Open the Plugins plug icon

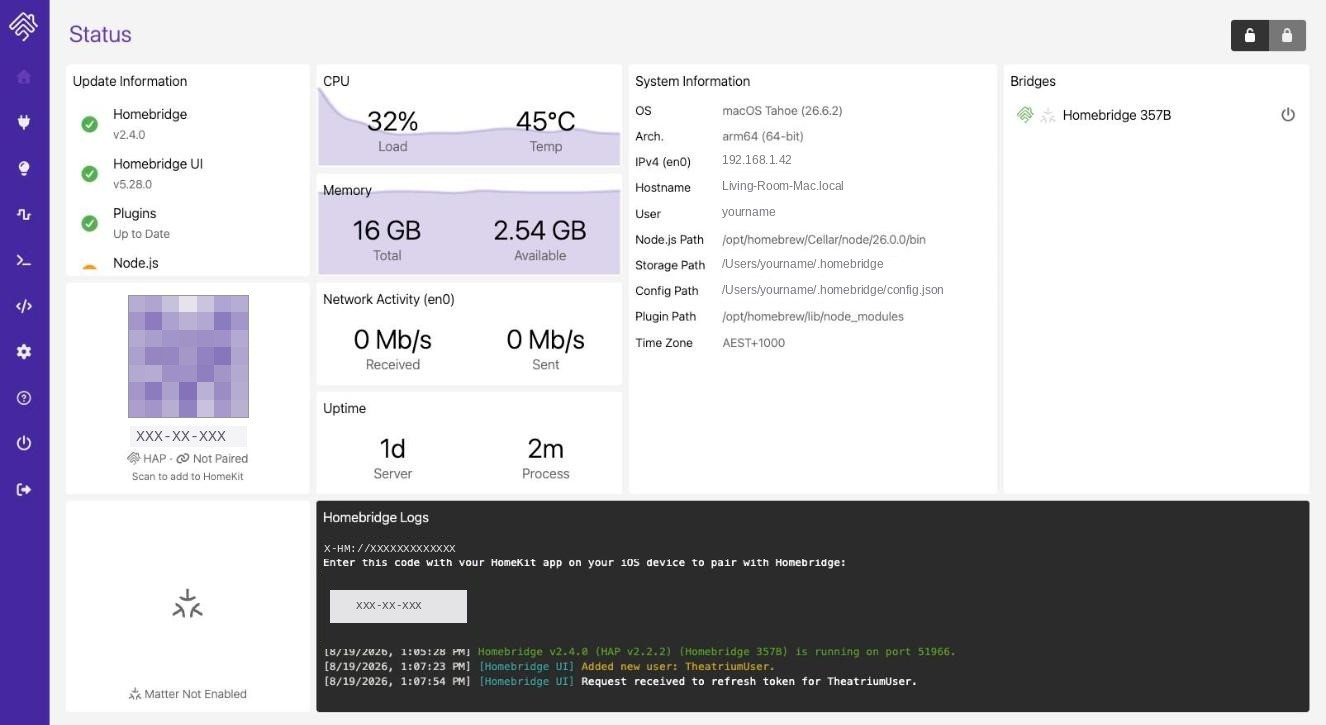(x=24, y=122)
